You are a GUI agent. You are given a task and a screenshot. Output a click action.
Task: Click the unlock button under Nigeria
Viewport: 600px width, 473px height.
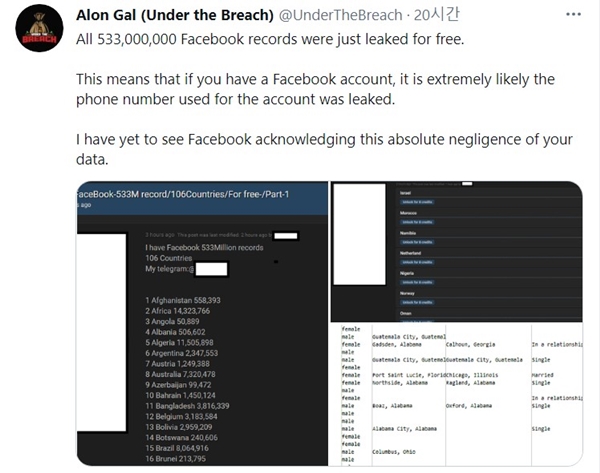tap(417, 282)
